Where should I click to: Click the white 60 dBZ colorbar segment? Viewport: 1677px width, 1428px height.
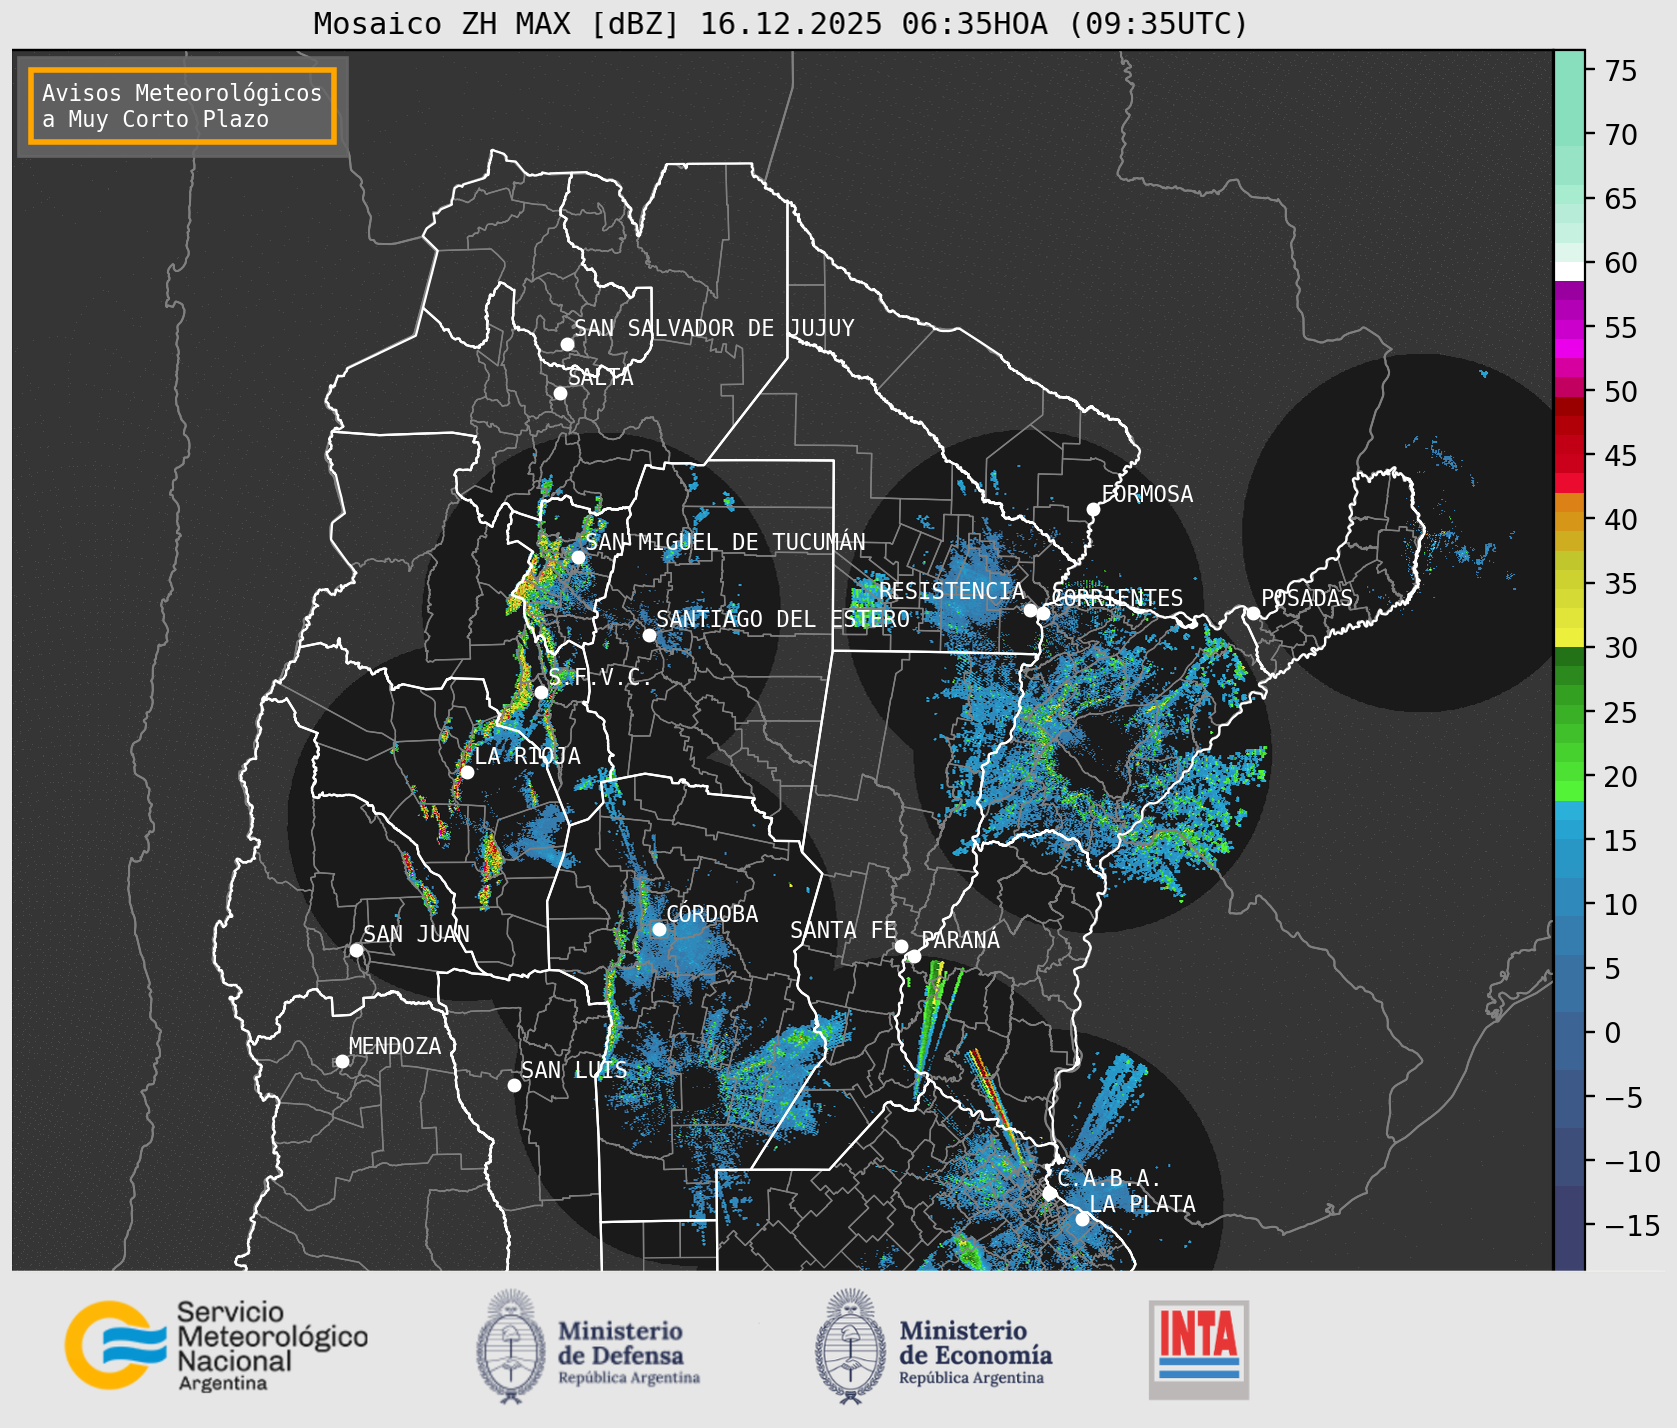point(1569,271)
